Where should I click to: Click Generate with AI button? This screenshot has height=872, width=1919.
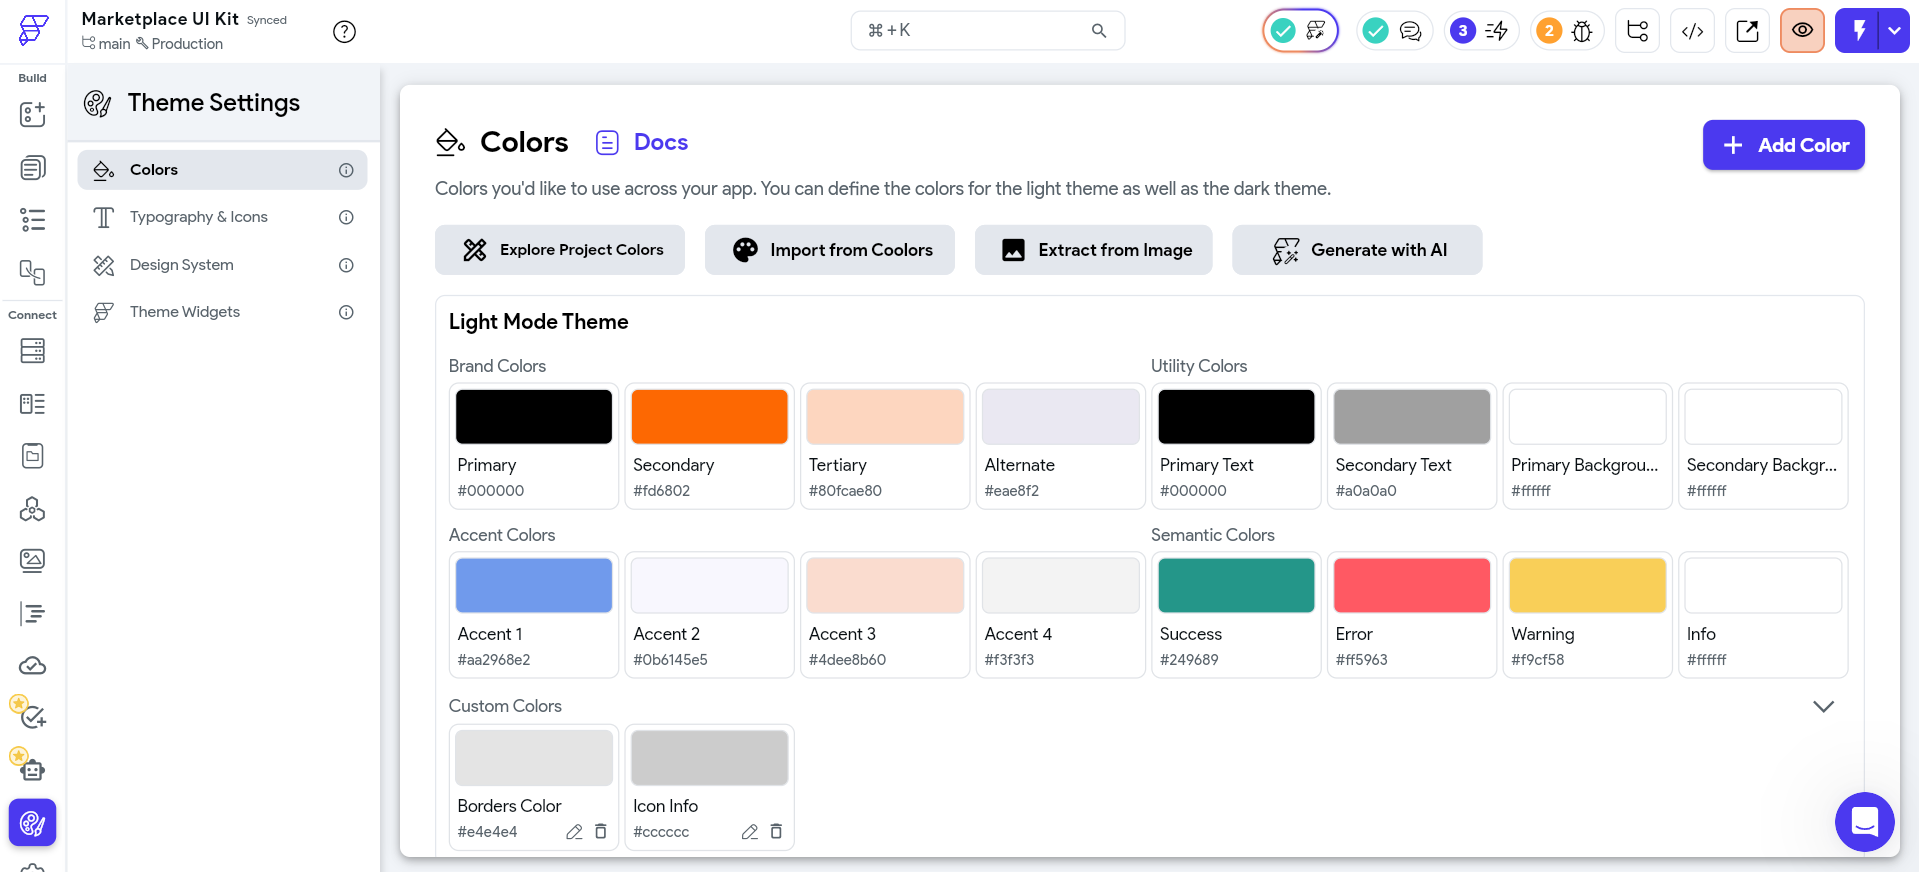tap(1357, 250)
